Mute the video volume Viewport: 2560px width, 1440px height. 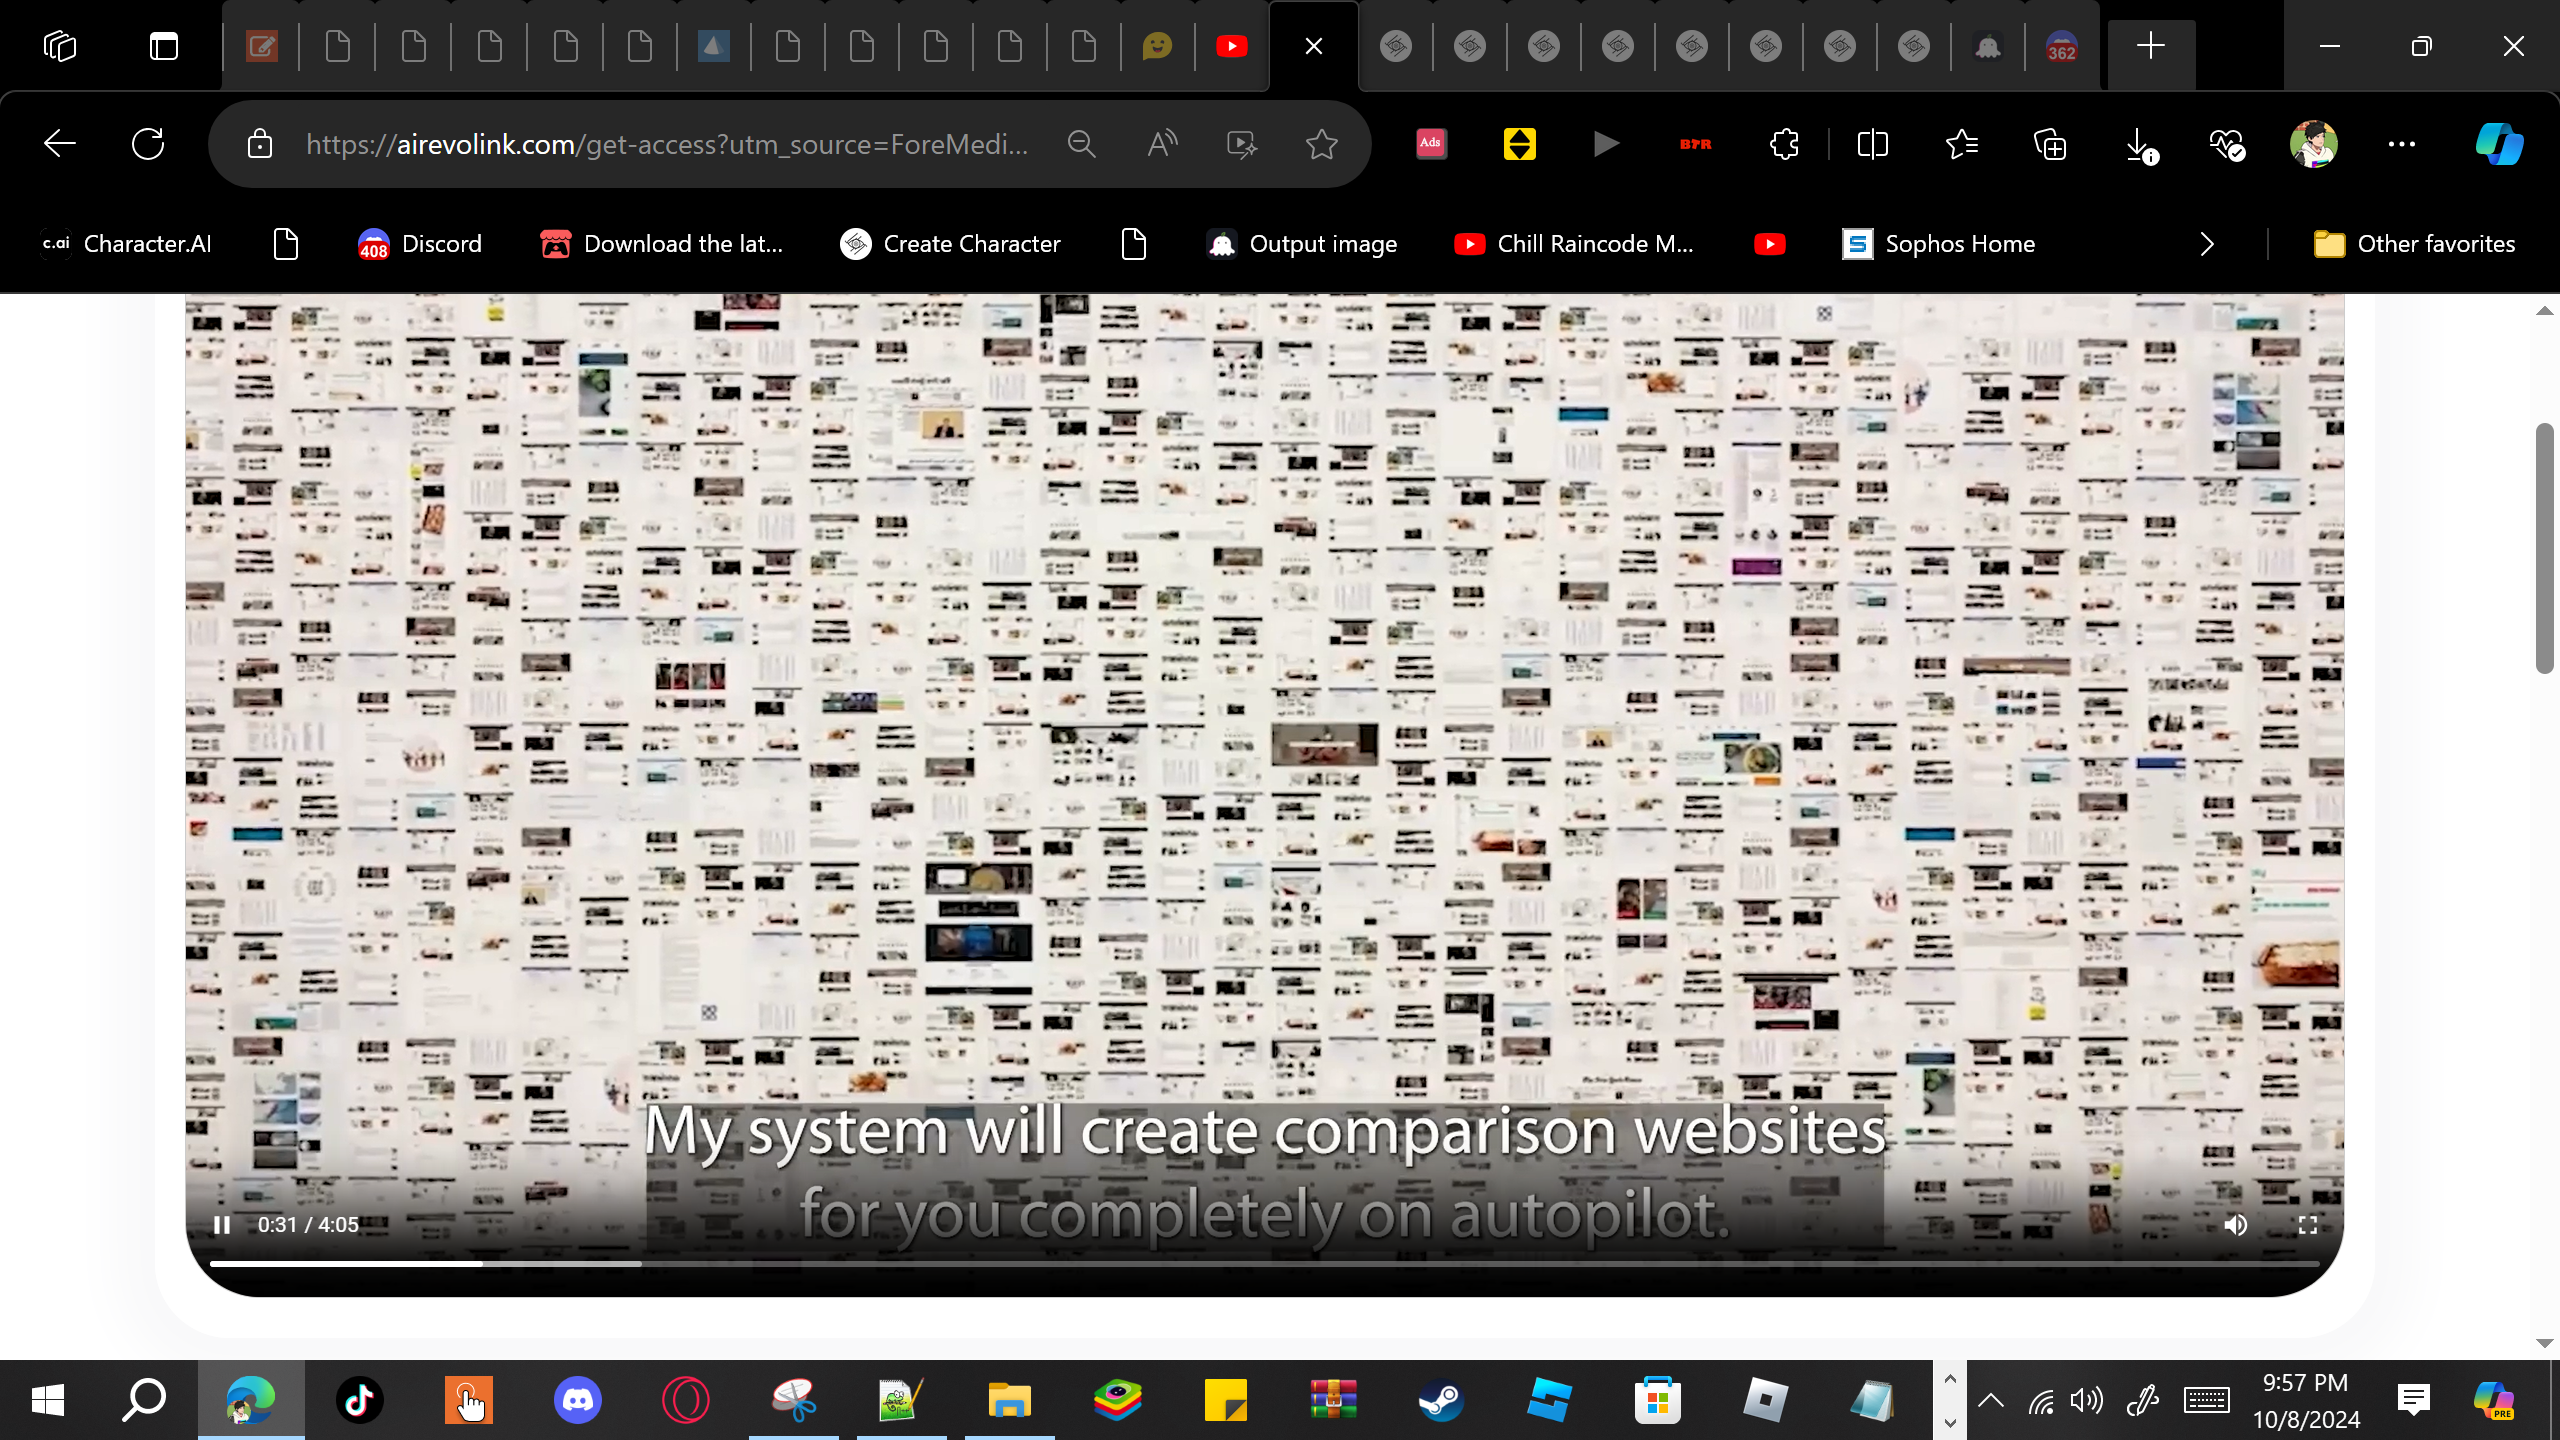click(x=2236, y=1225)
